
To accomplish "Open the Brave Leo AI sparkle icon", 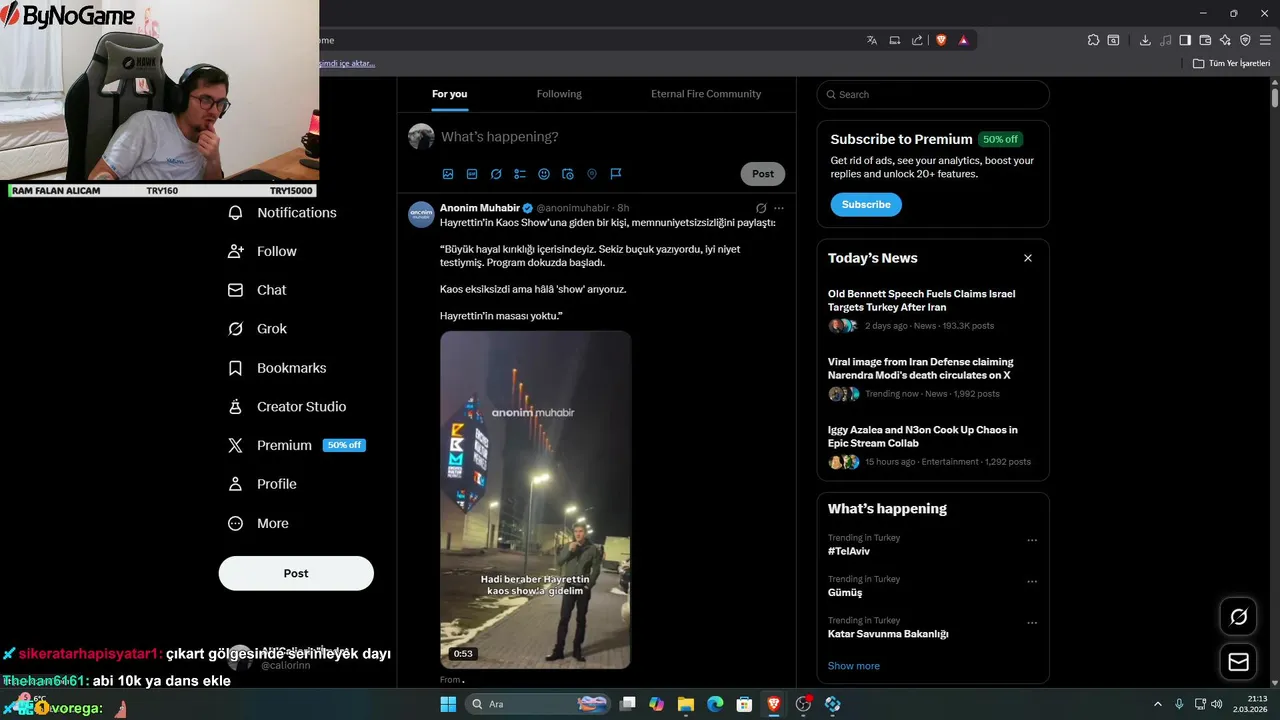I will pos(1225,40).
